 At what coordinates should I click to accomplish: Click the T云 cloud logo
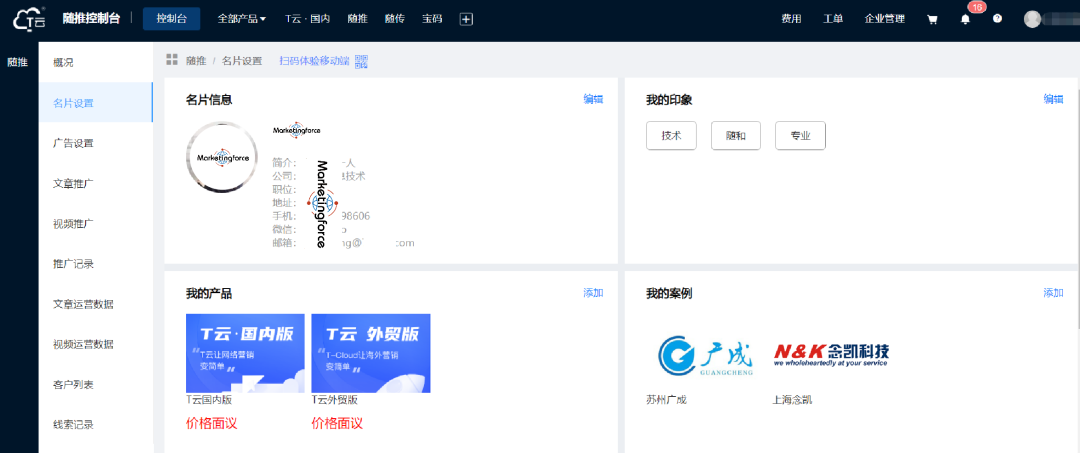click(30, 18)
